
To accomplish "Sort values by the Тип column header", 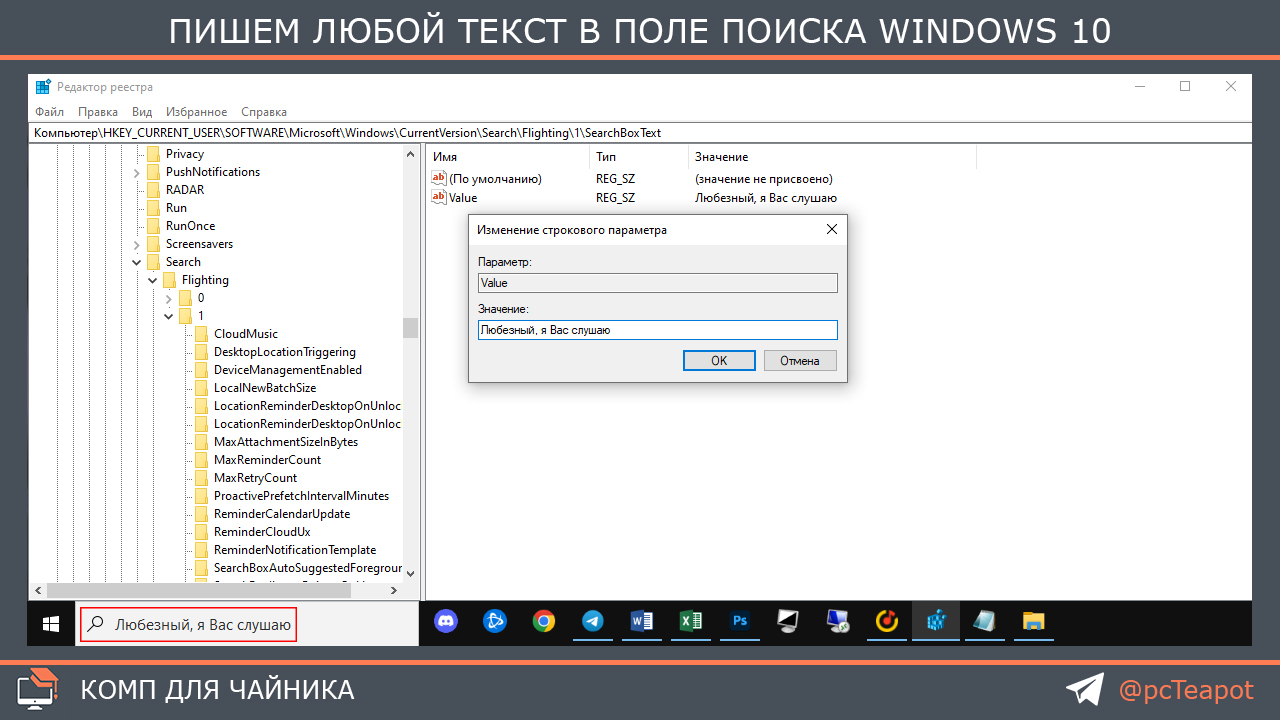I will pos(640,157).
